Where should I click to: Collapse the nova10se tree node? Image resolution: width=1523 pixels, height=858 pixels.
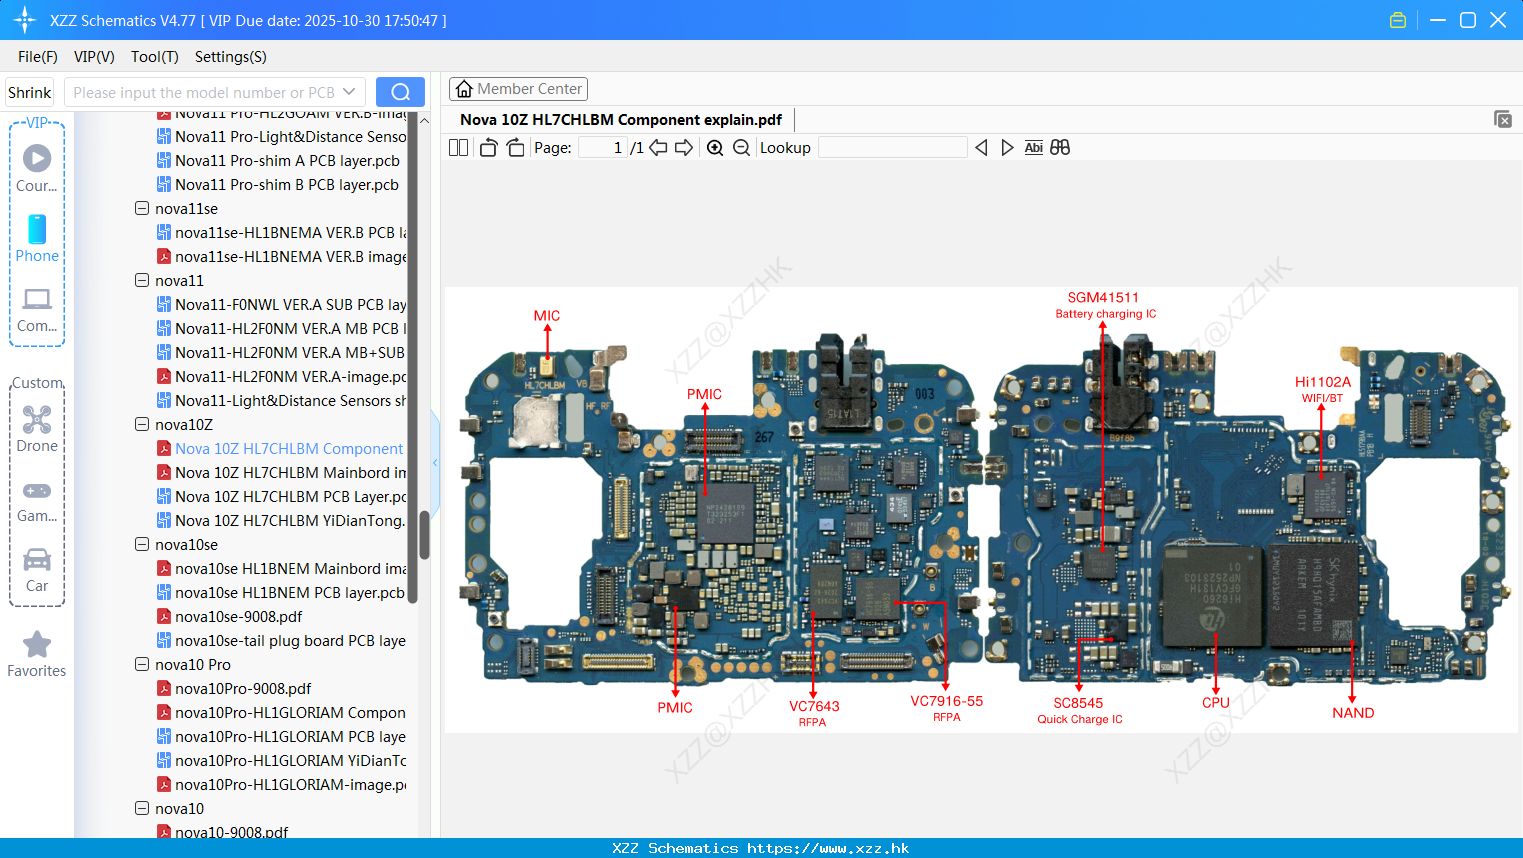click(x=142, y=544)
